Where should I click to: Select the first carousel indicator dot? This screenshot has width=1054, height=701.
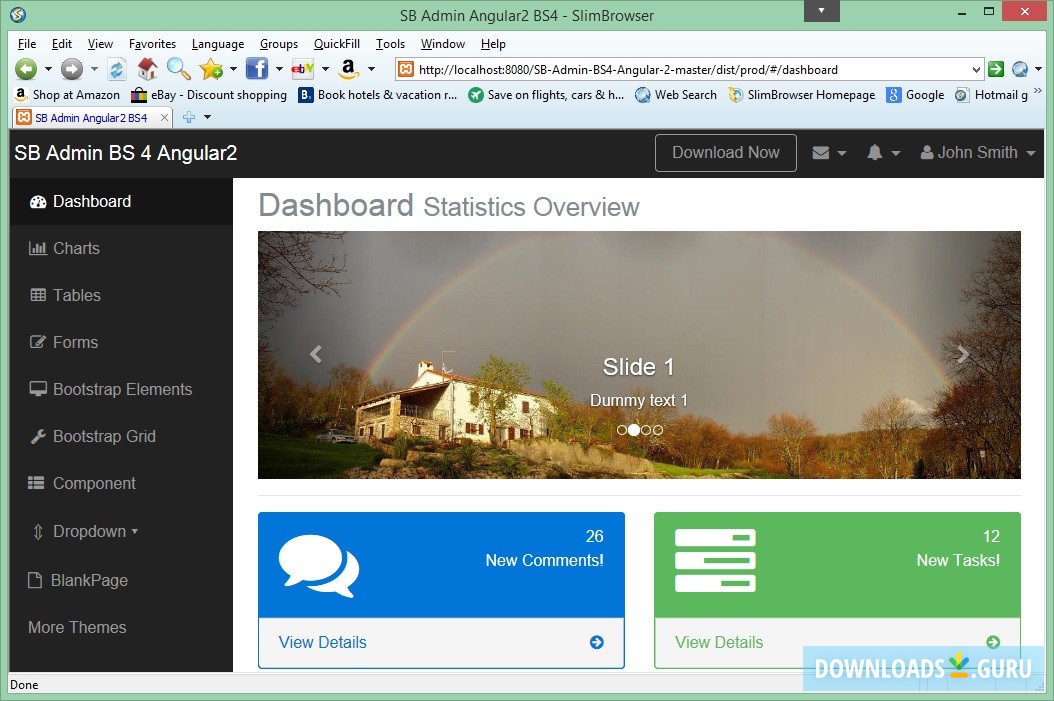(622, 430)
